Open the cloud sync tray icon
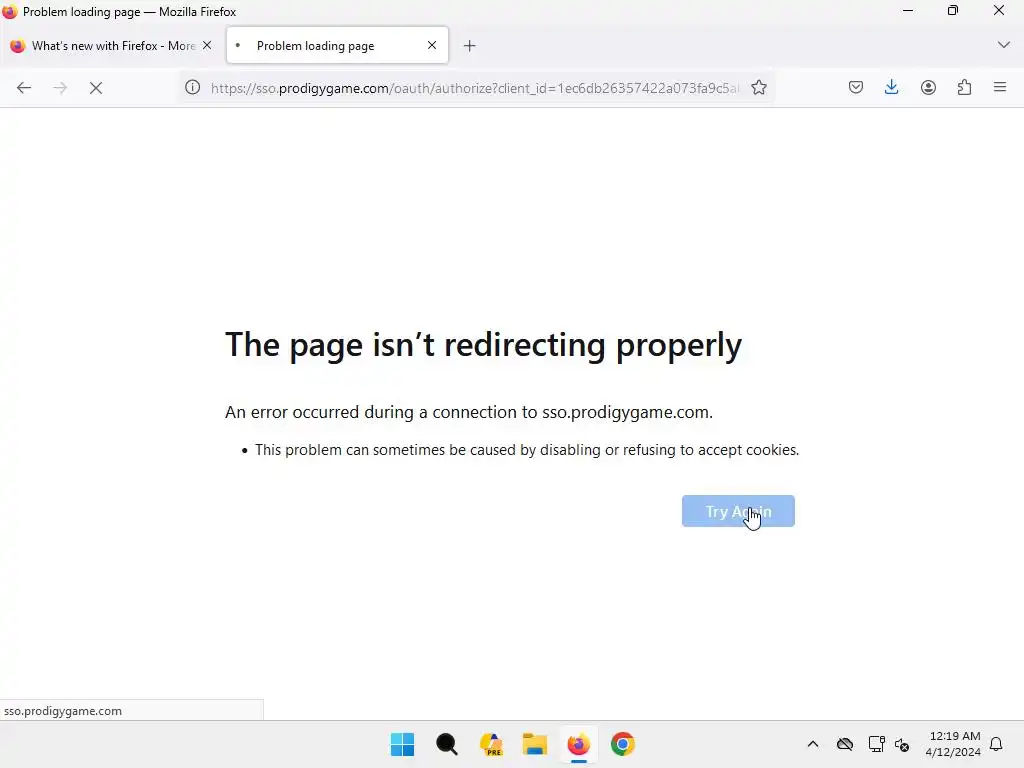This screenshot has width=1024, height=768. click(845, 744)
